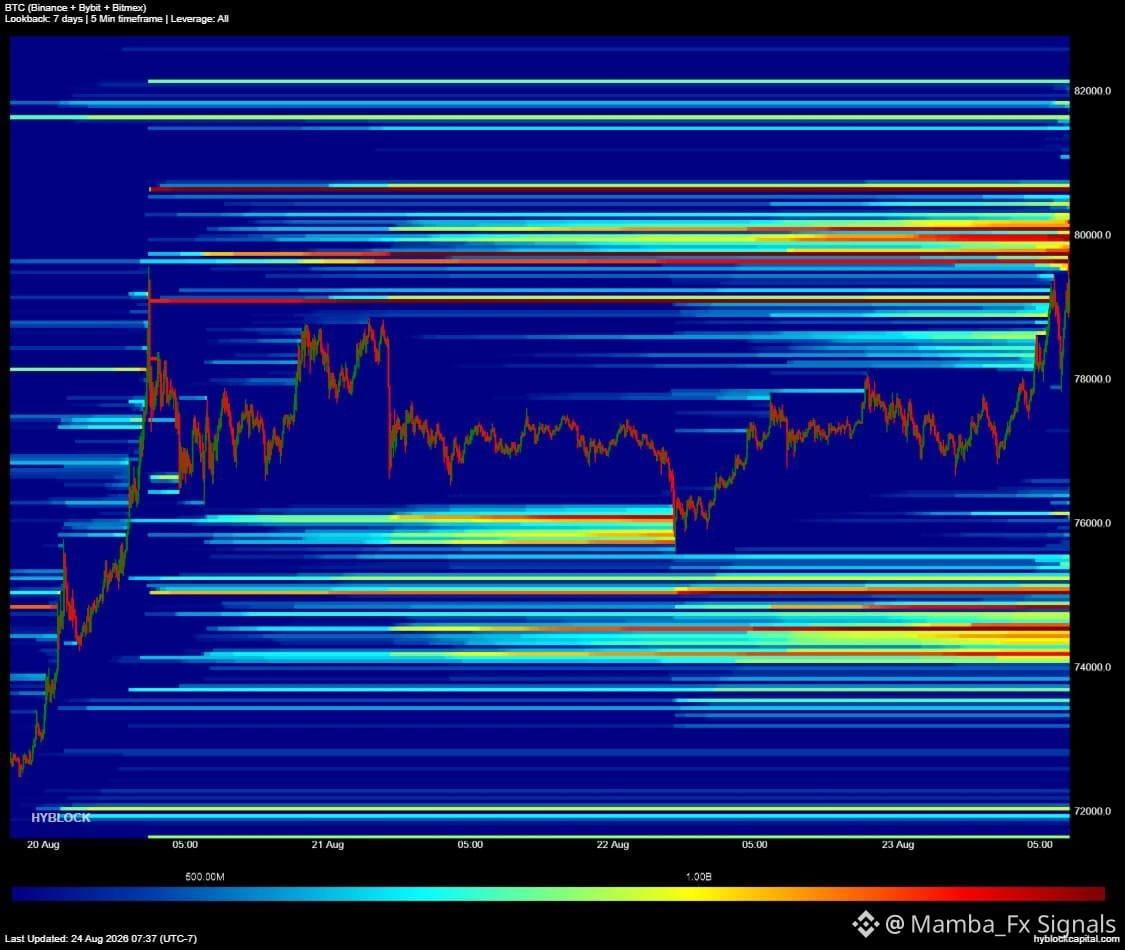This screenshot has height=950, width=1125.
Task: Click the 05:00 label after 22 Aug
Action: click(754, 845)
